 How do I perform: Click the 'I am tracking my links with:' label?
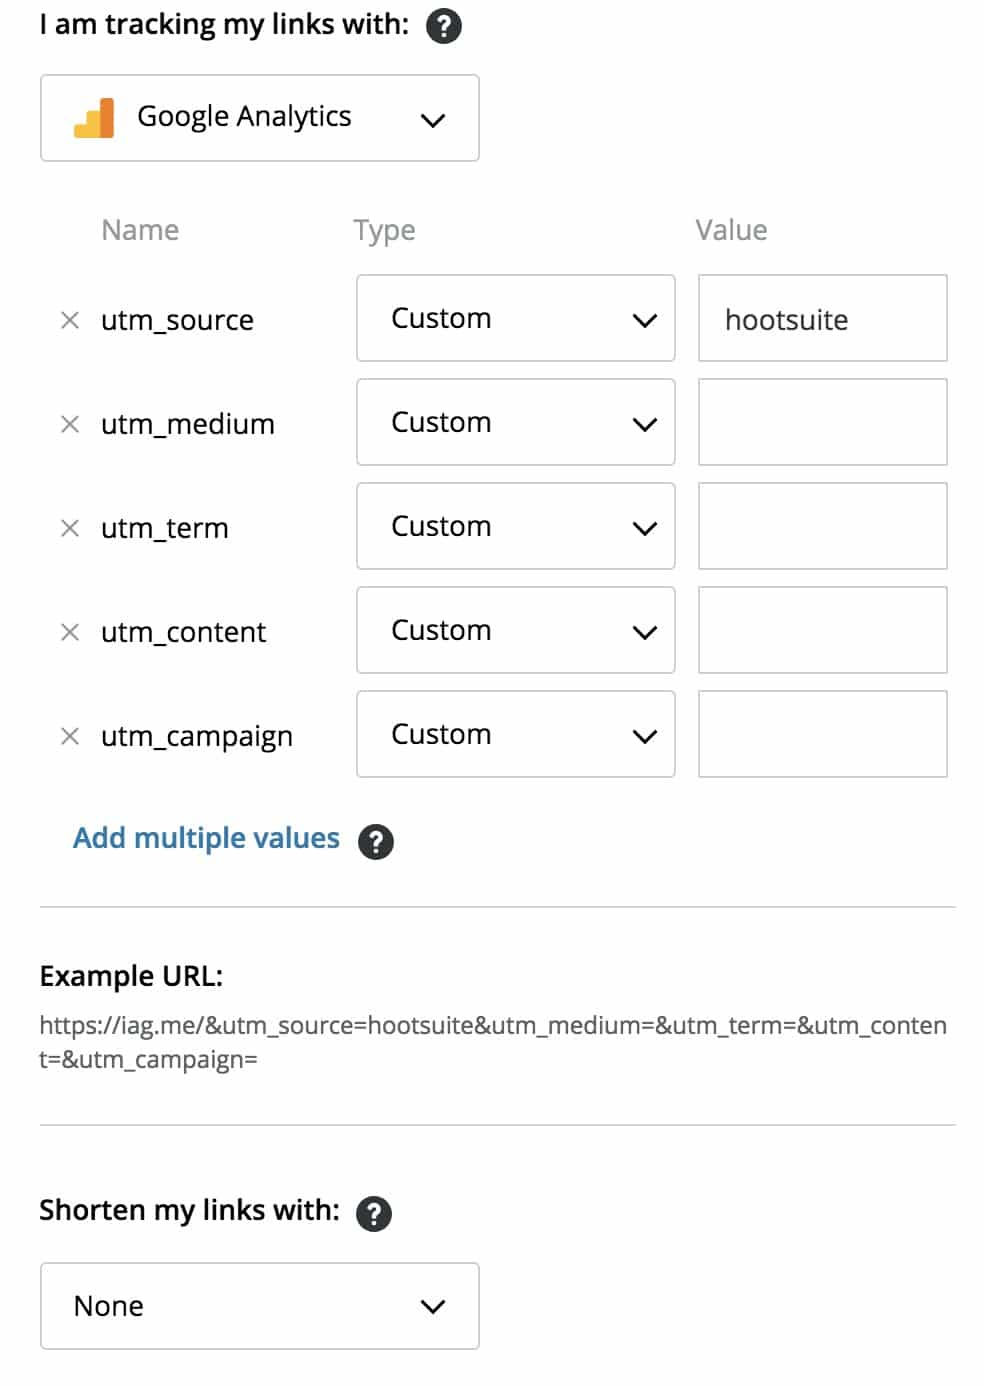tap(224, 25)
